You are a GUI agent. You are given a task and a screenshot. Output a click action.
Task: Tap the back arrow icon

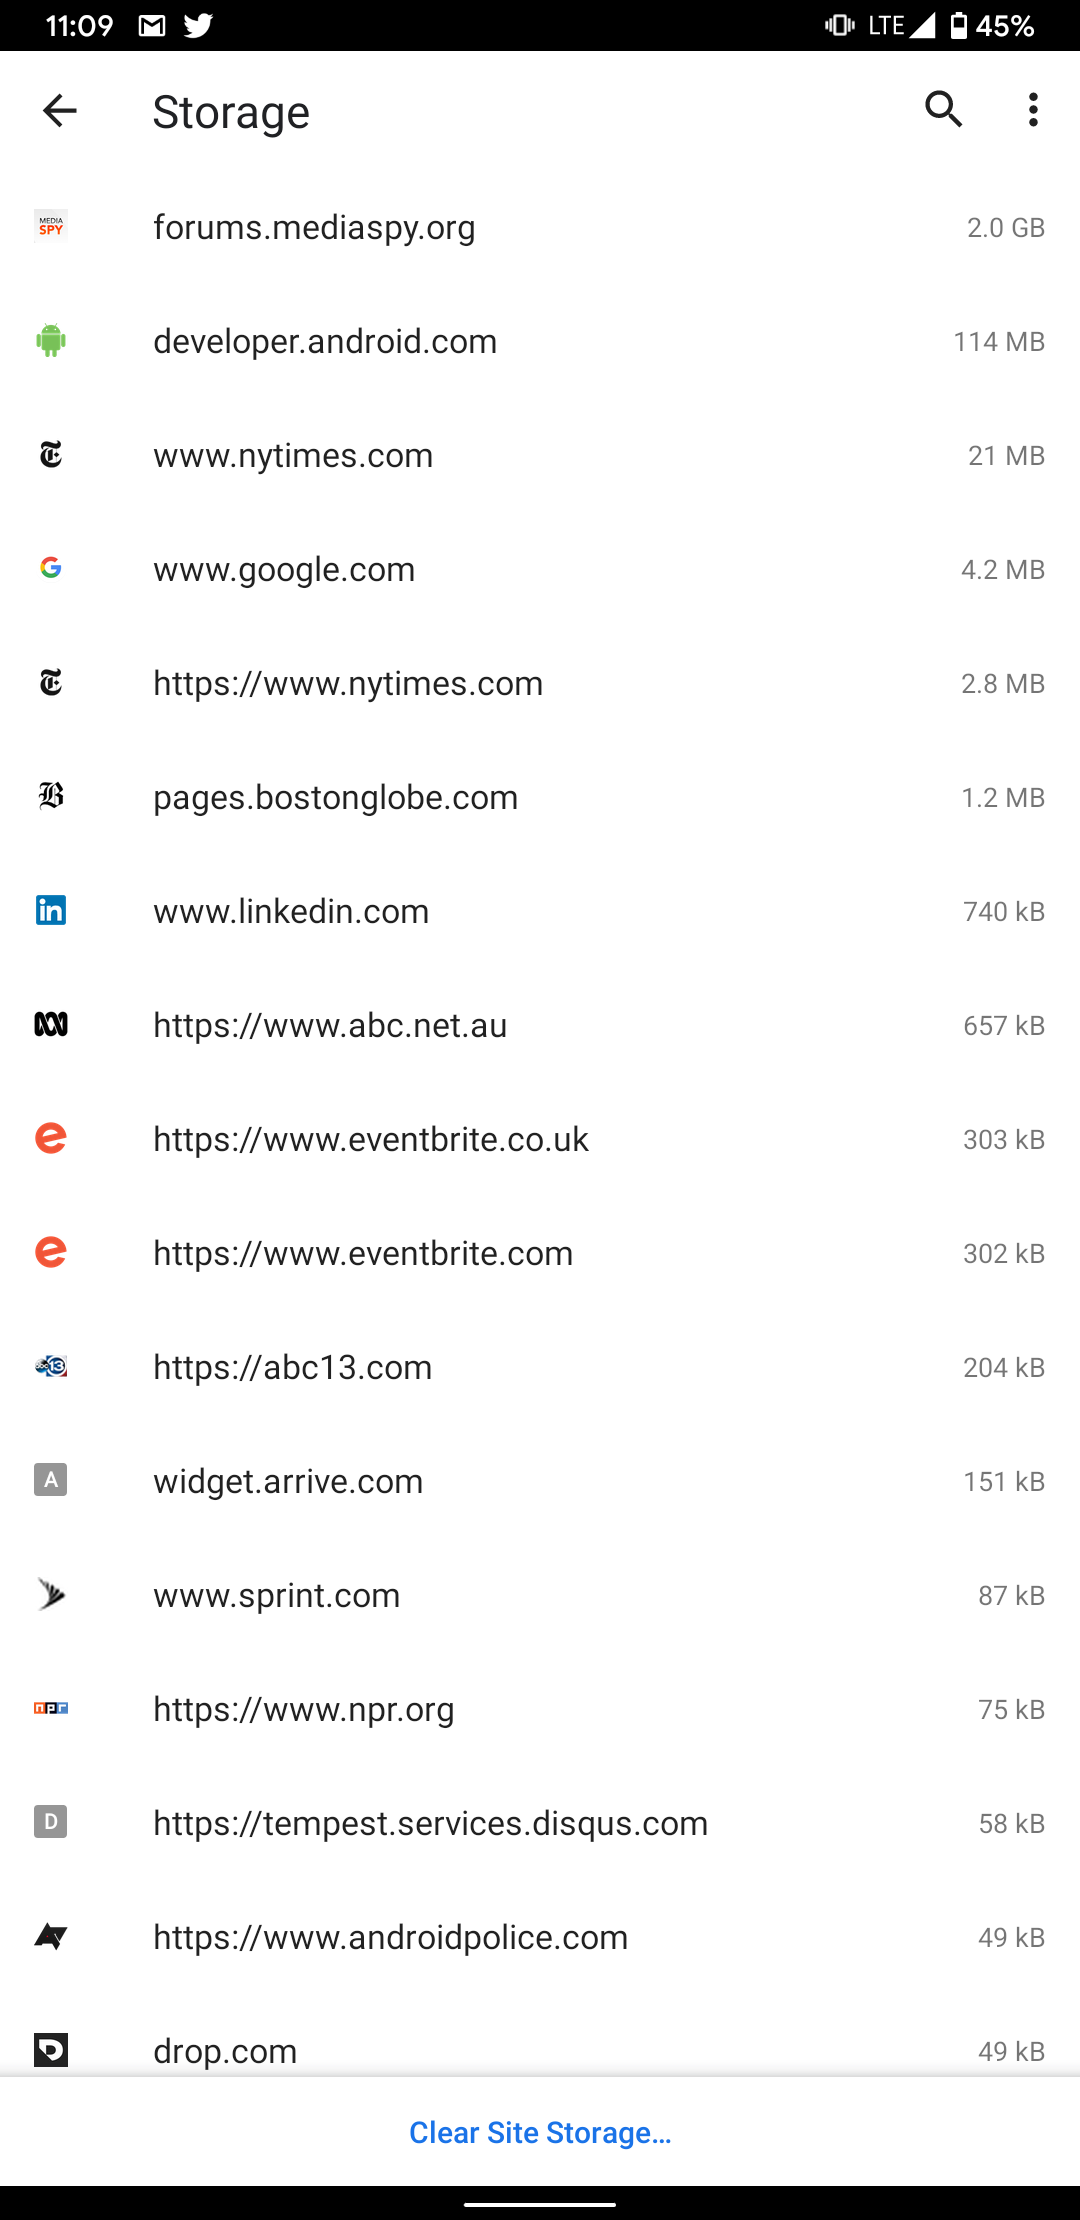coord(60,110)
